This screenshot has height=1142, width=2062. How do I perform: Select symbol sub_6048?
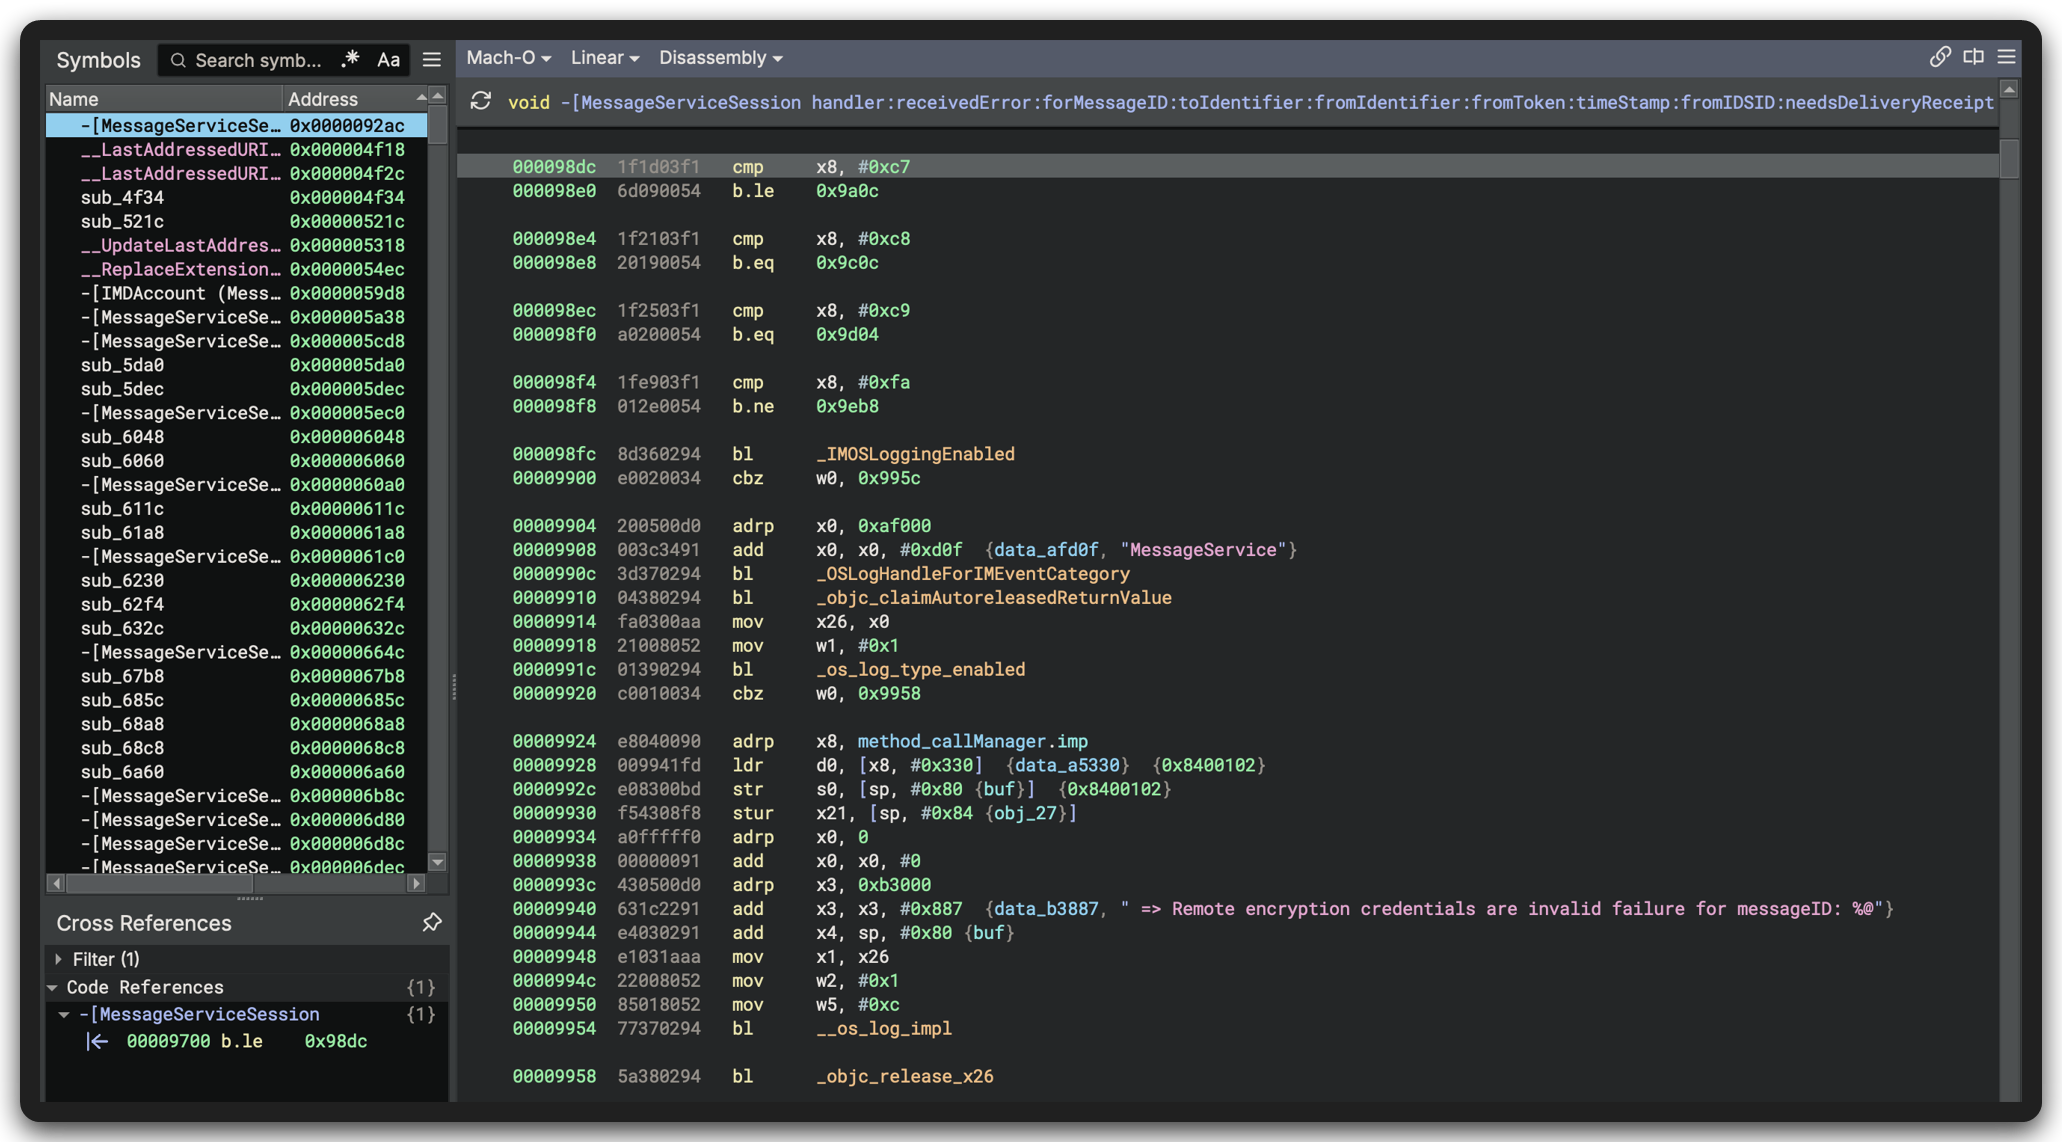pyautogui.click(x=236, y=437)
